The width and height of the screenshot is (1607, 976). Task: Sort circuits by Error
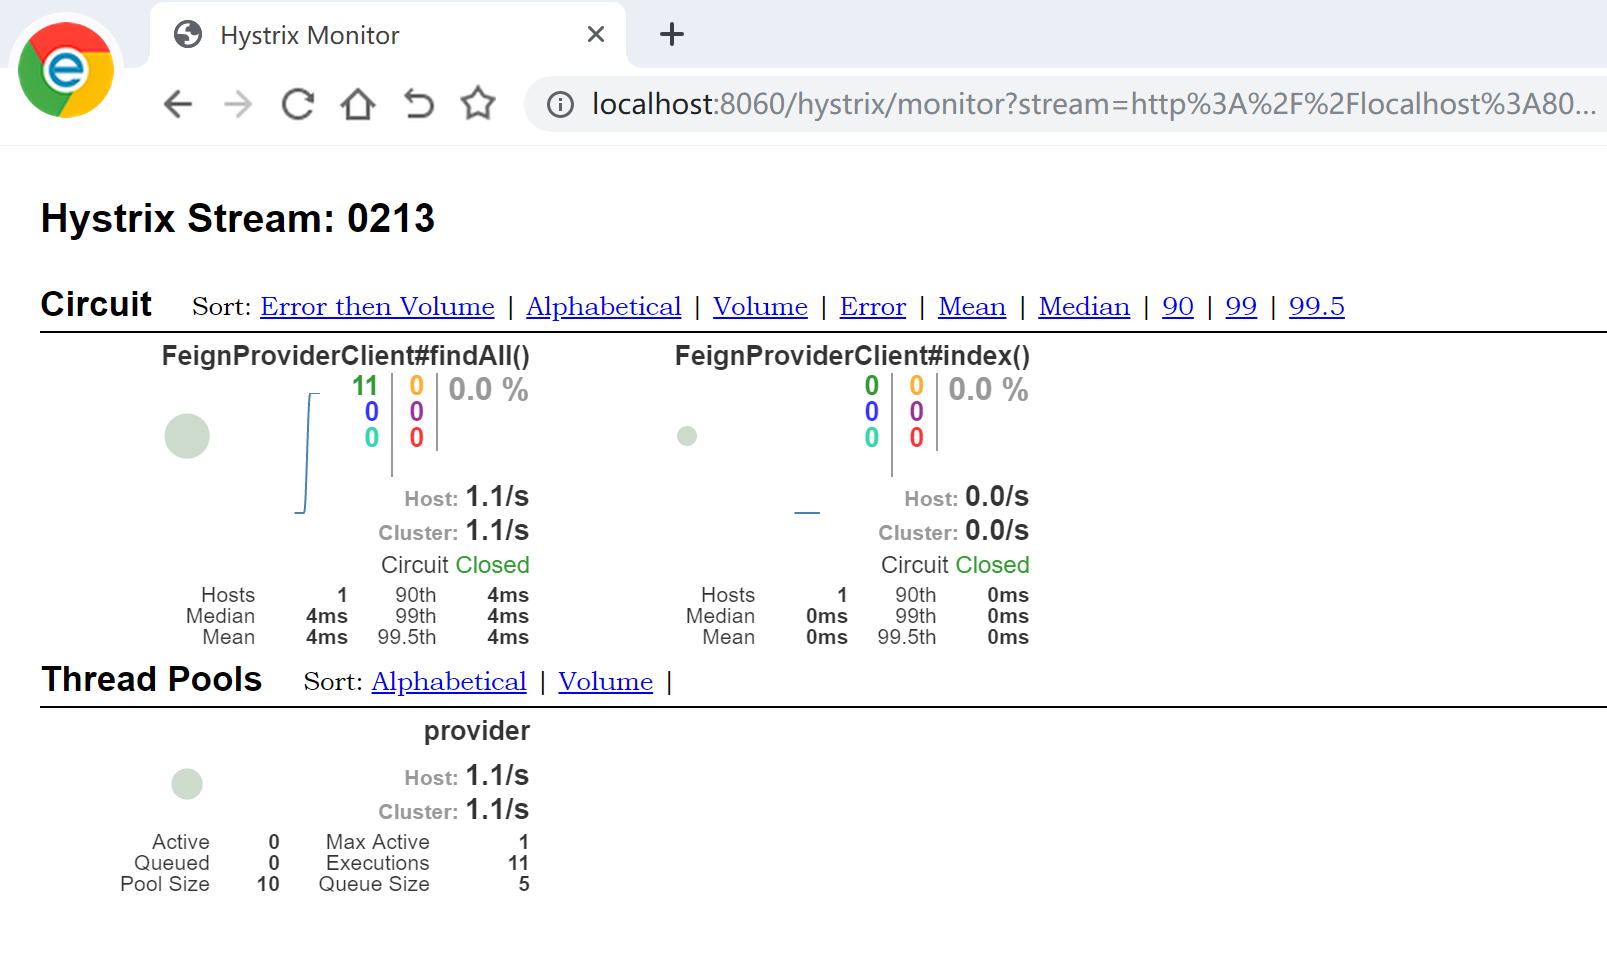[x=873, y=306]
